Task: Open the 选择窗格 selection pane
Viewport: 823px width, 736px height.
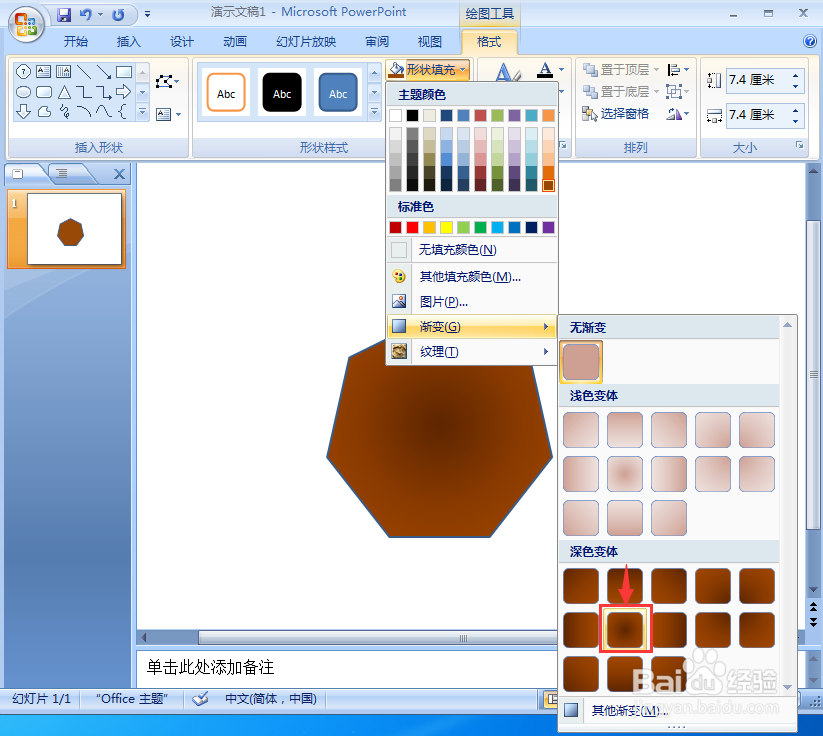Action: (615, 113)
